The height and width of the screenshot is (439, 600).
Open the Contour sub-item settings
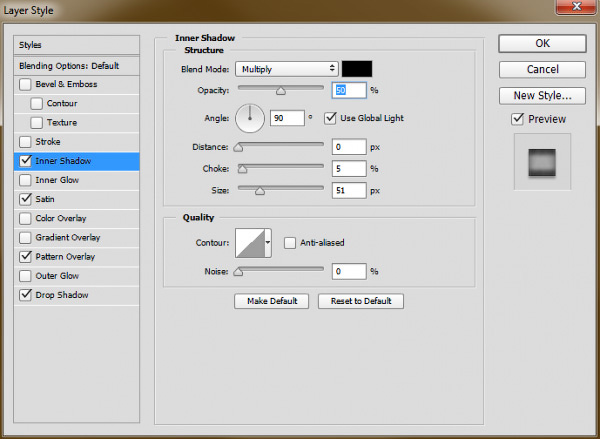pos(62,103)
